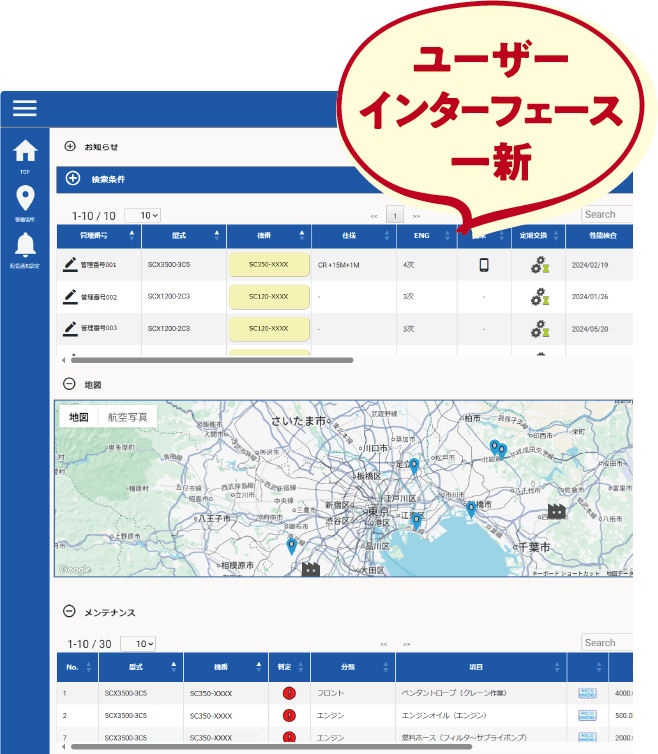Click the Google logo on the map
This screenshot has height=754, width=658.
pyautogui.click(x=75, y=569)
